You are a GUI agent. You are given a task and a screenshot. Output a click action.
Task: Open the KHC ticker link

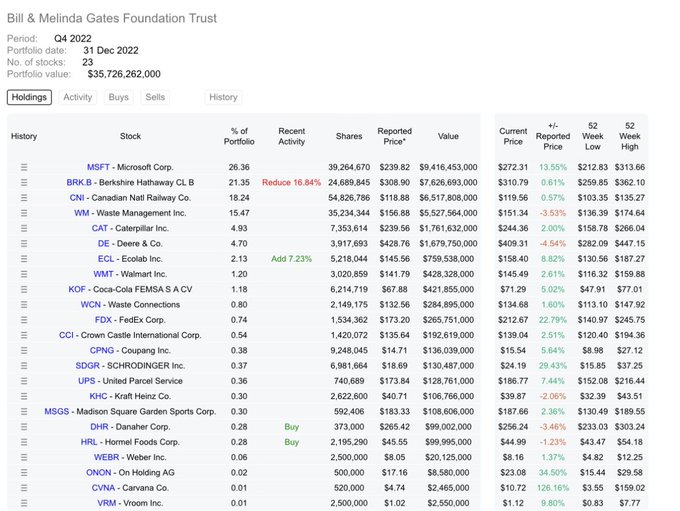(x=98, y=396)
